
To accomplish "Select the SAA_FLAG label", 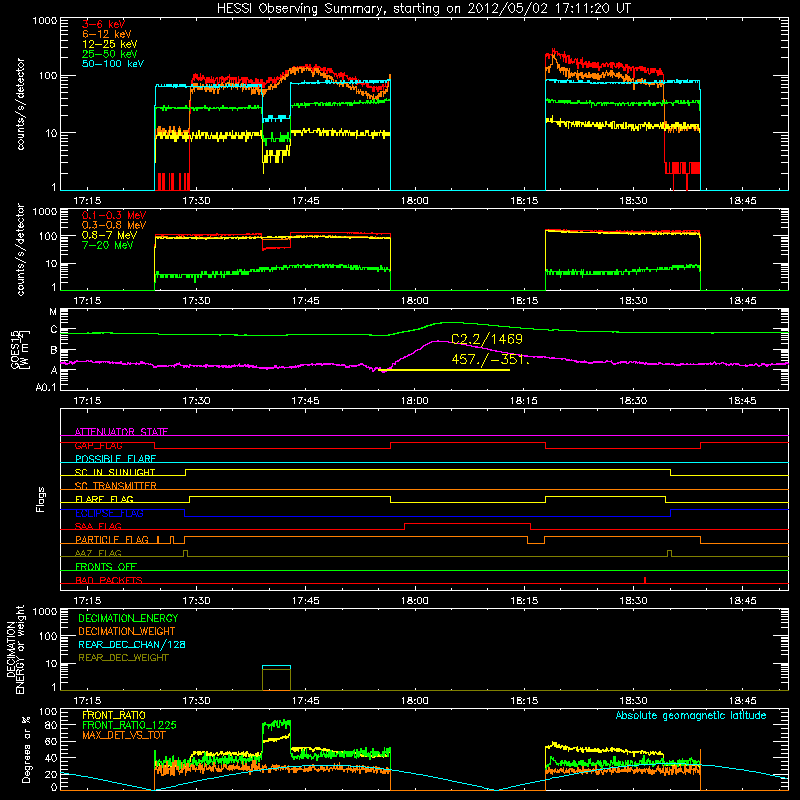I will 98,526.
